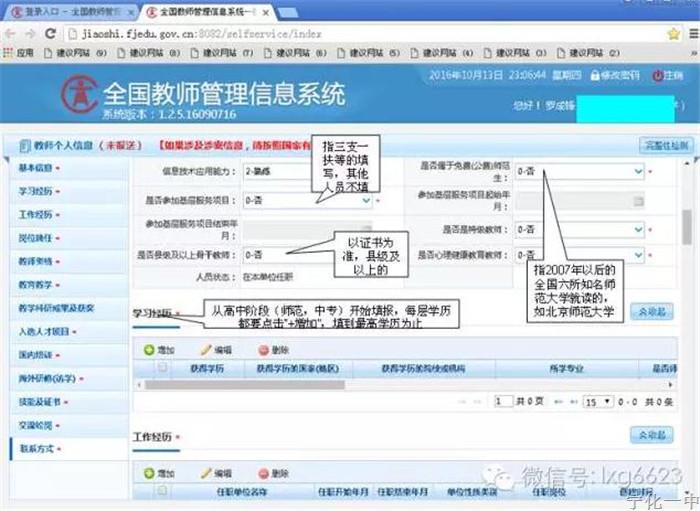Screen dimensions: 700x511
Task: Open calendar picker for 参加基层服务项目起始年月
Action: coord(638,201)
